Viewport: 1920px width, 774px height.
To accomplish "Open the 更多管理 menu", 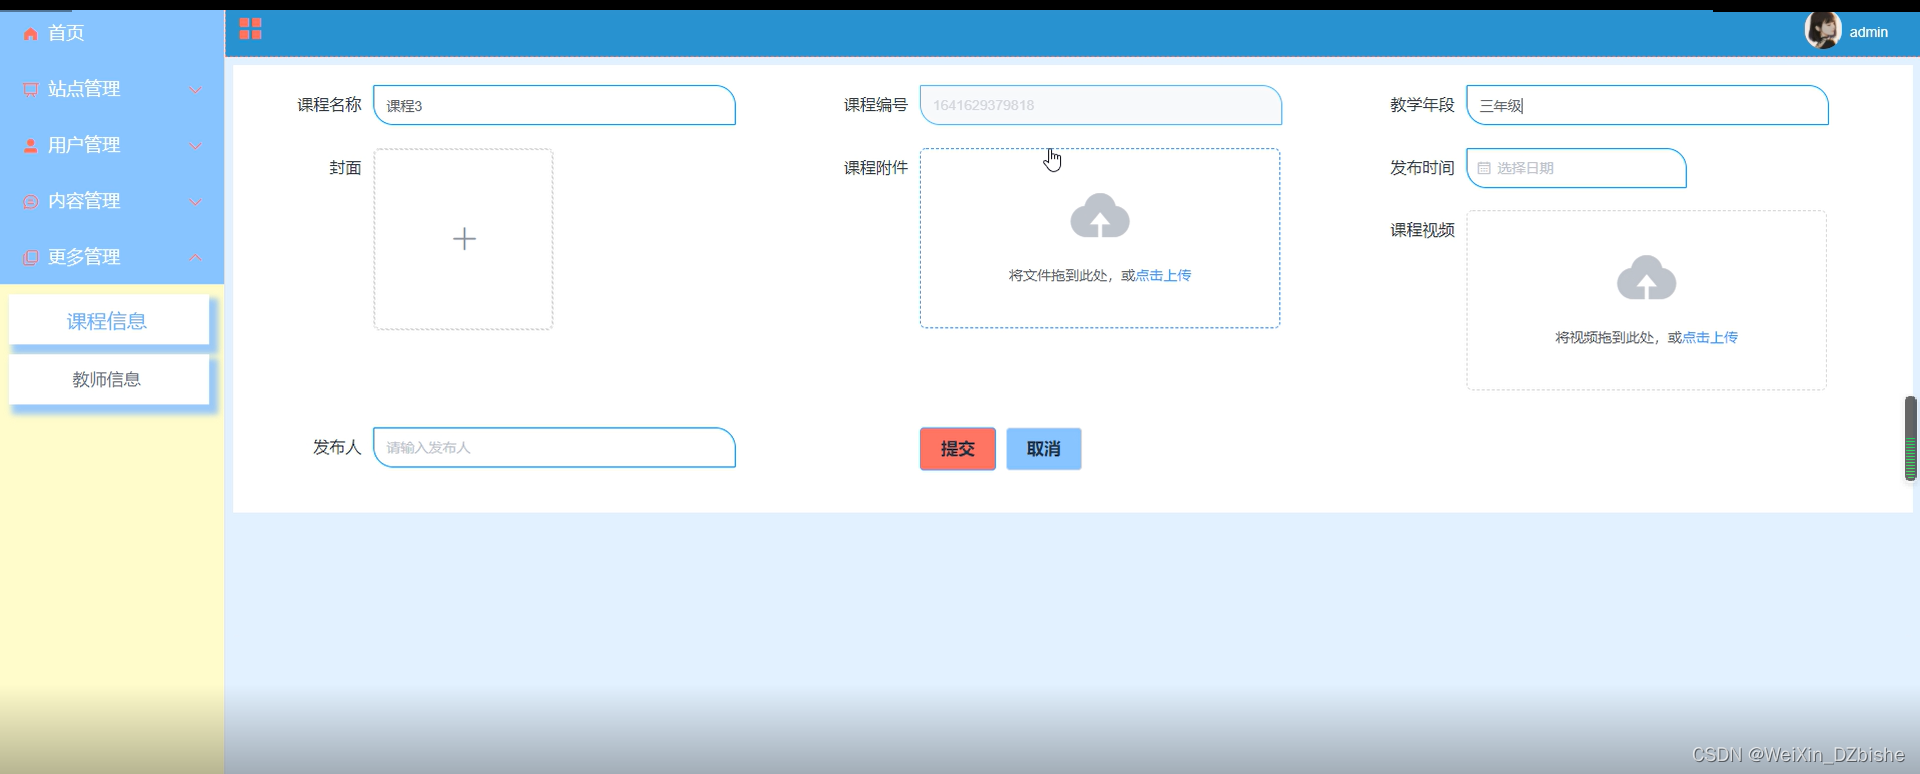I will (112, 257).
